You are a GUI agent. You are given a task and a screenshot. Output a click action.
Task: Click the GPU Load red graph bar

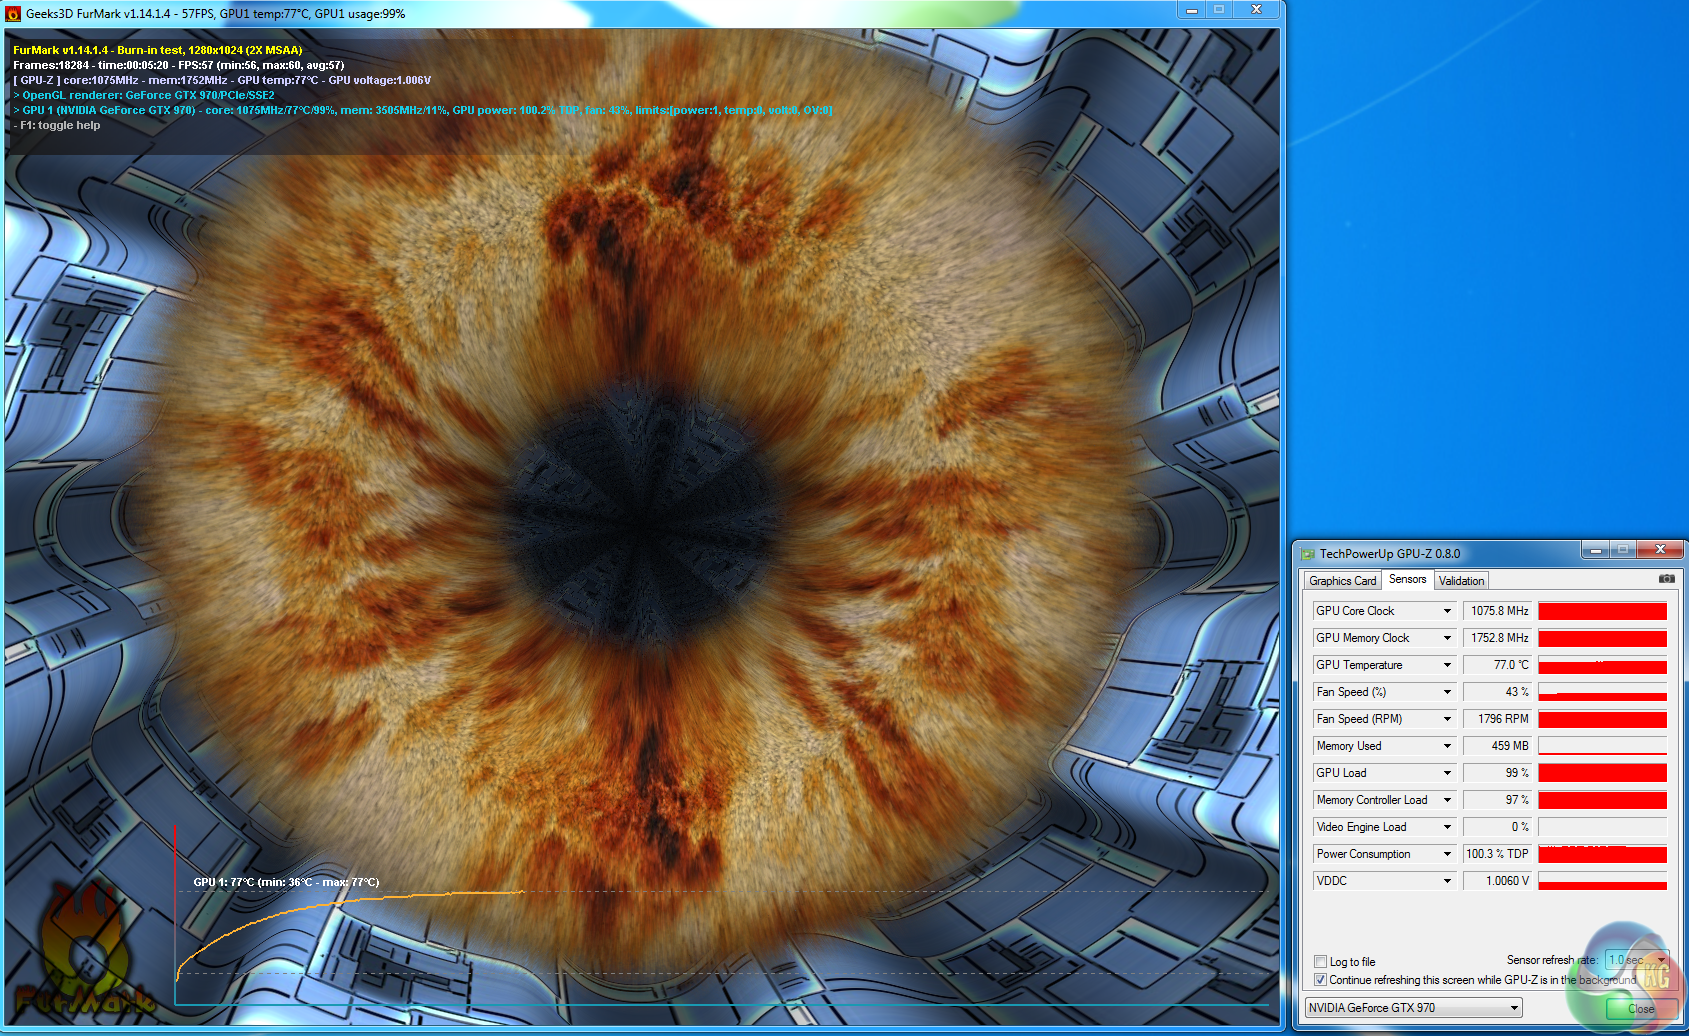1602,773
